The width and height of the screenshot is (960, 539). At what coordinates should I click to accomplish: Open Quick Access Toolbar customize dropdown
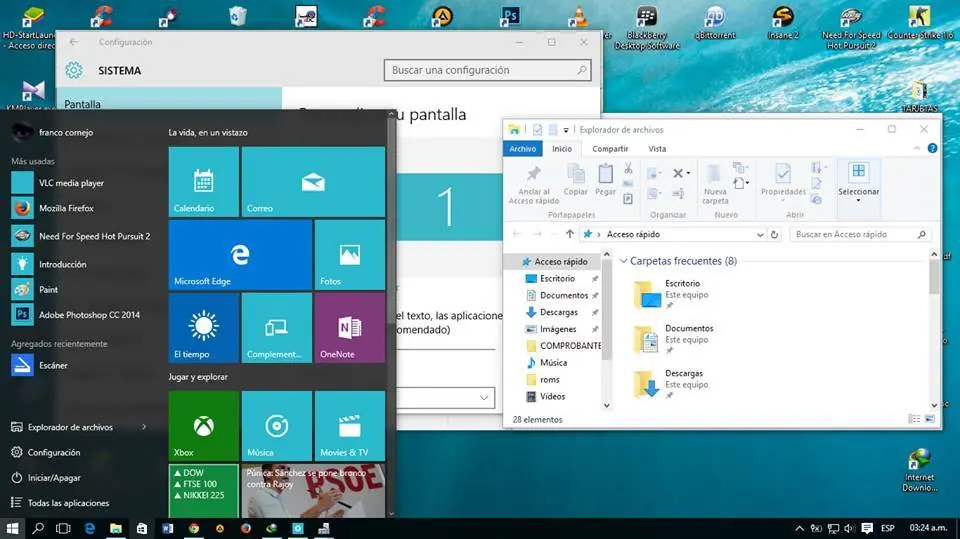pyautogui.click(x=566, y=130)
